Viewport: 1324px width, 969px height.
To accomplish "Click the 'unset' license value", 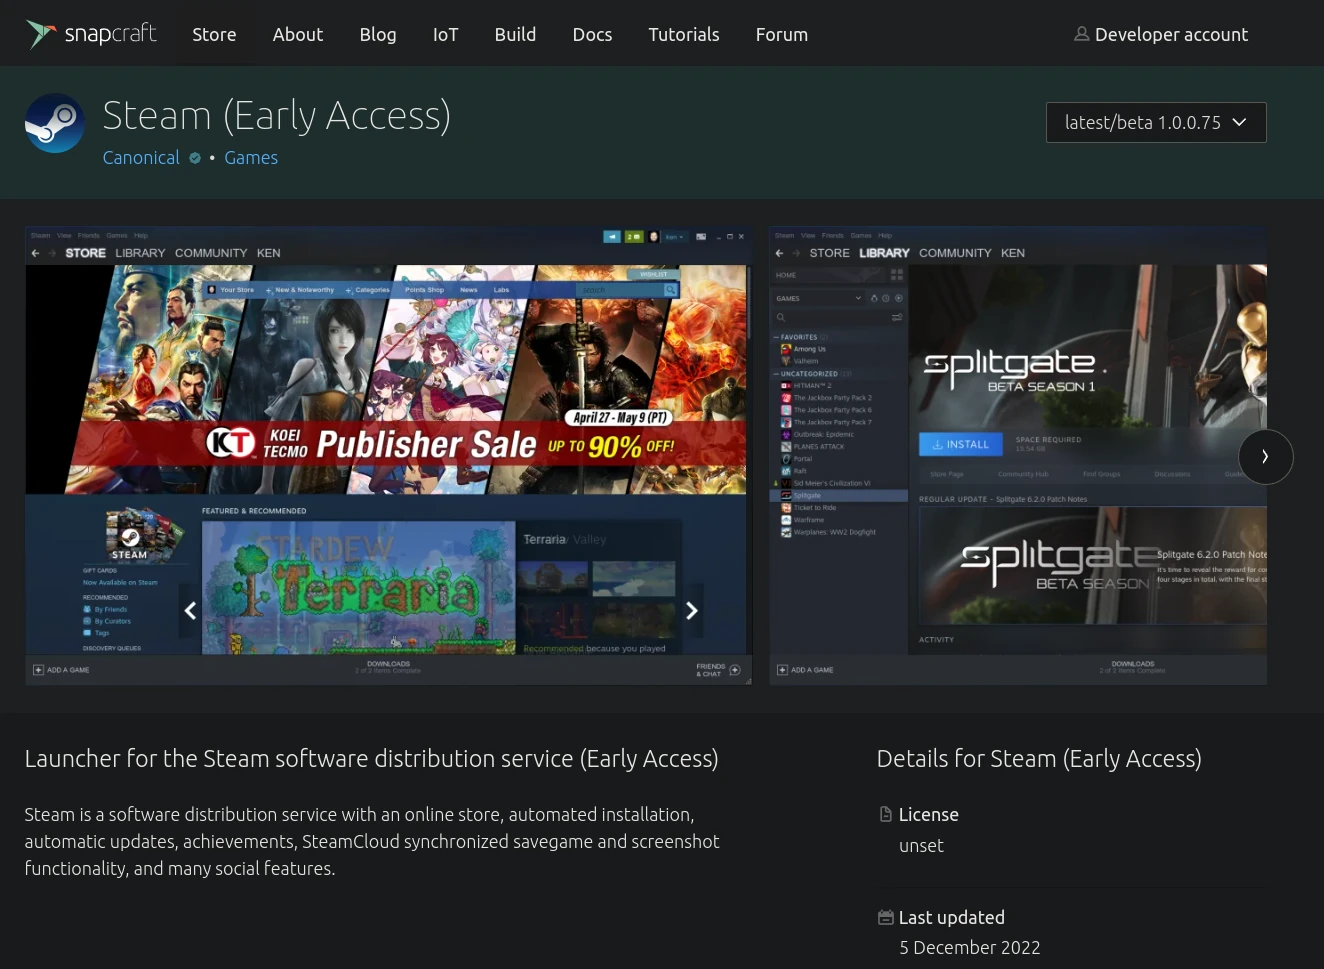I will (x=921, y=846).
